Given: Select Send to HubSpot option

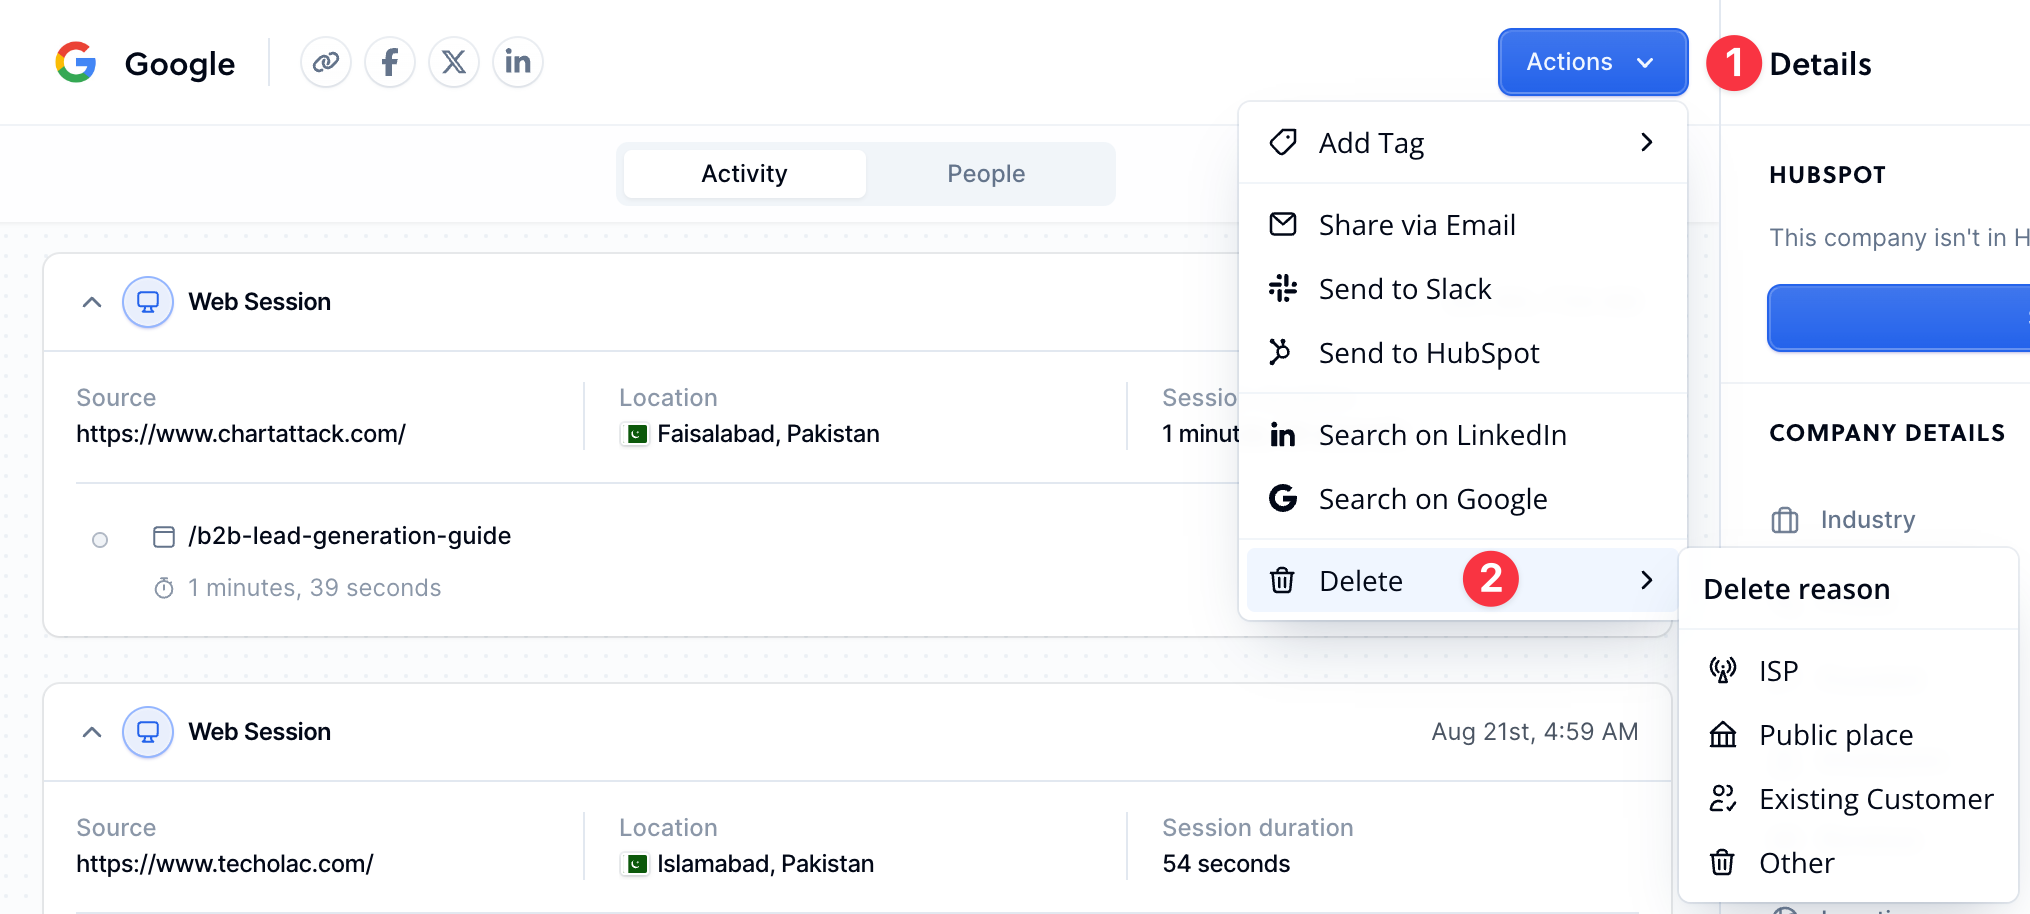Looking at the screenshot, I should [x=1462, y=353].
